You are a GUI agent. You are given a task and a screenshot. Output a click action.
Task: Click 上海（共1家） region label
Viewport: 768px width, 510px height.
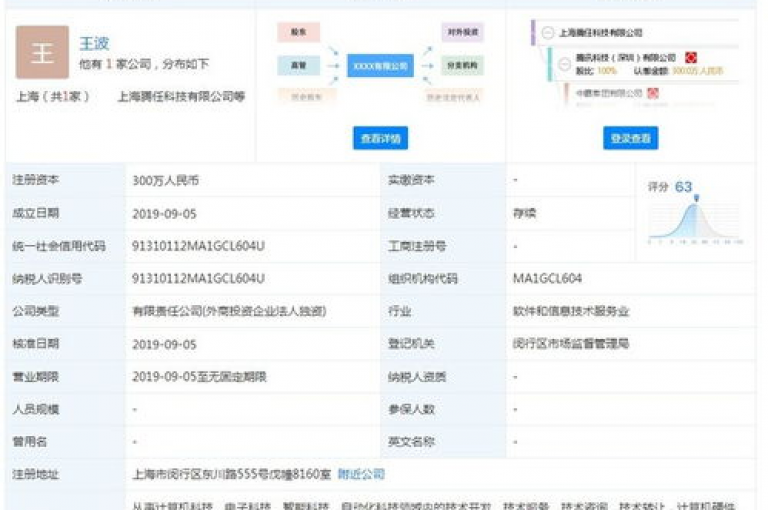(52, 97)
